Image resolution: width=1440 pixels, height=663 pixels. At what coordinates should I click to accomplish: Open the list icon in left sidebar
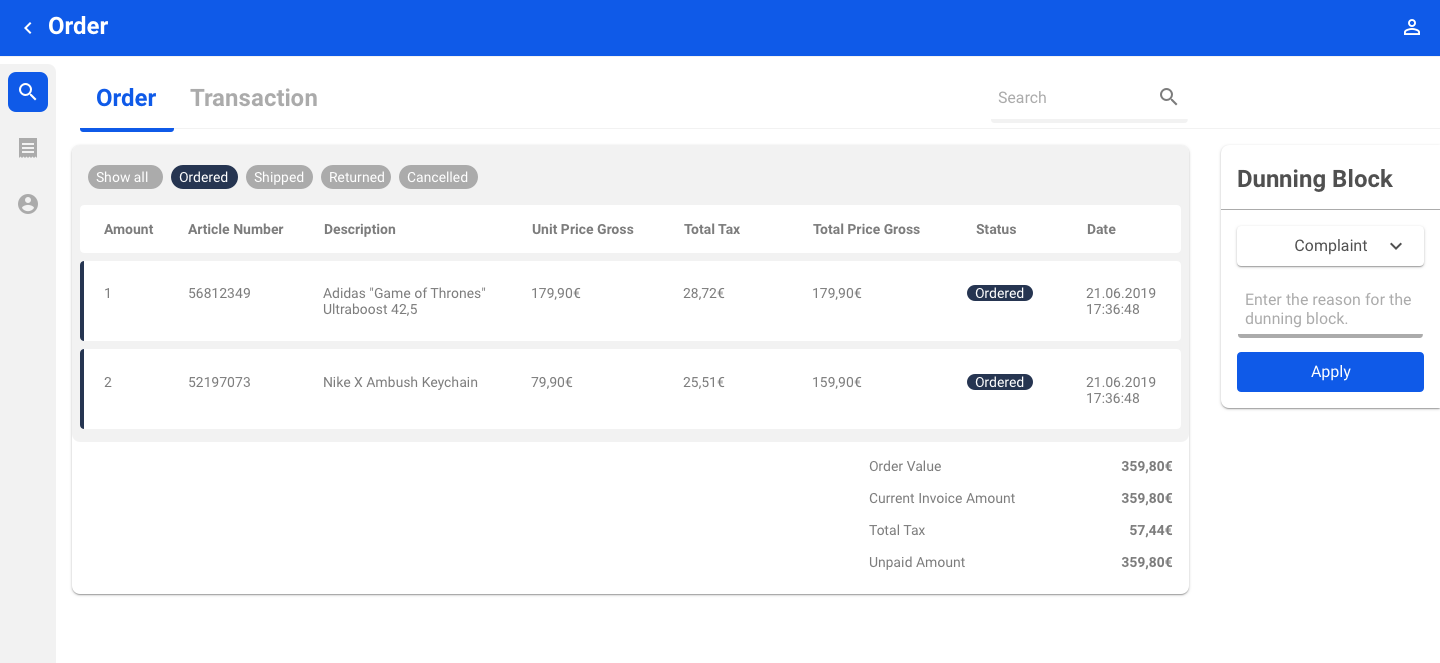[x=28, y=148]
